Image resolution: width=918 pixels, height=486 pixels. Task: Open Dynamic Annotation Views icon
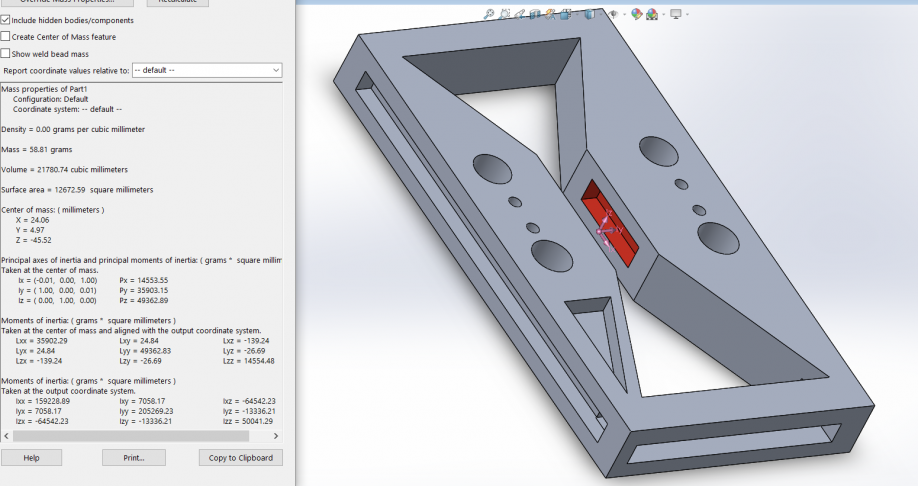(x=550, y=14)
